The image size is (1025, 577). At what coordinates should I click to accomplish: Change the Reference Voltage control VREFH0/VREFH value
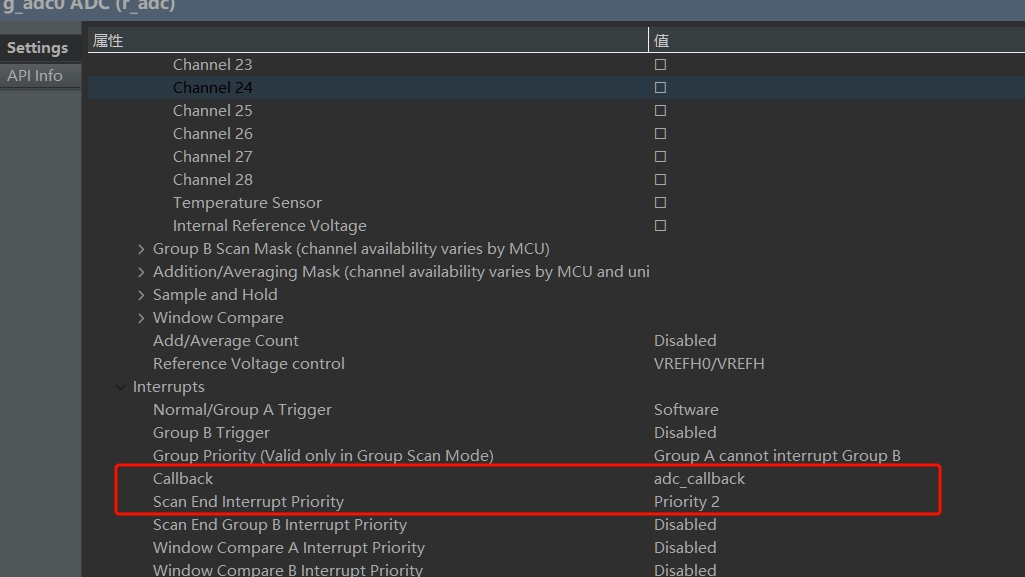709,364
